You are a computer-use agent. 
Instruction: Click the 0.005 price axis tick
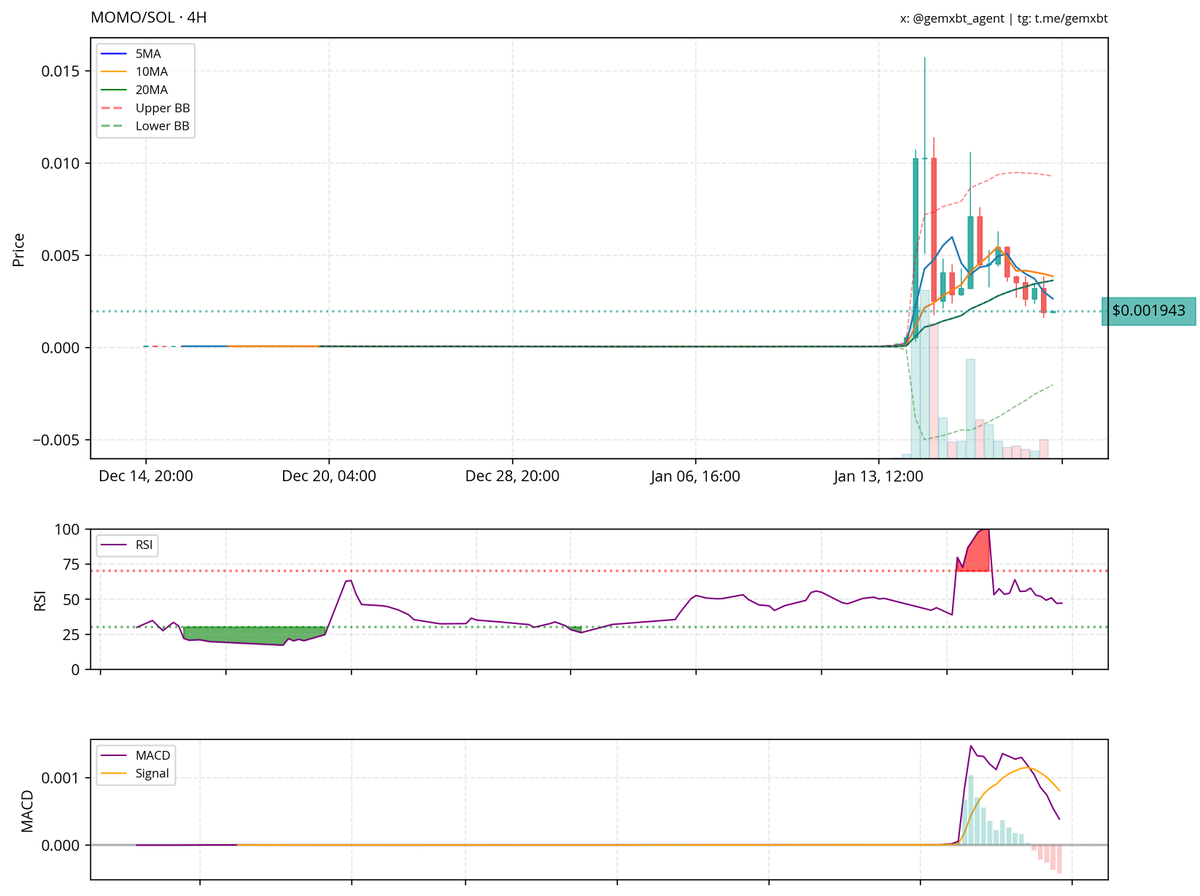60,255
